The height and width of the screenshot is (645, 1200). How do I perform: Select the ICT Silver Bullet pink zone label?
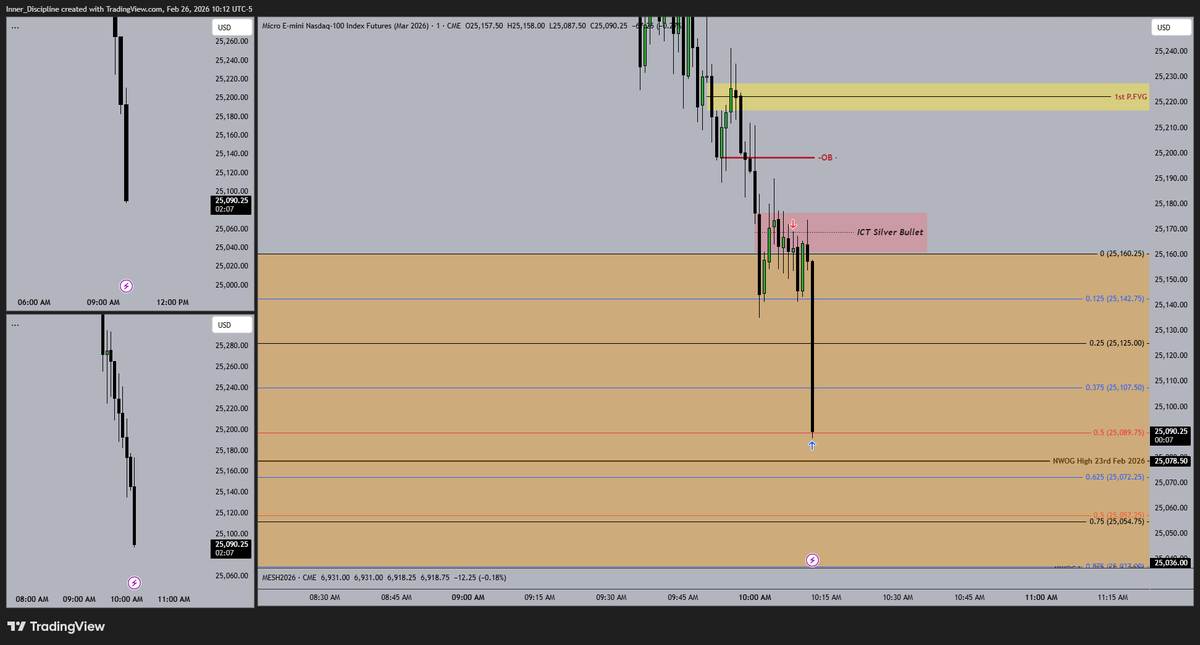pyautogui.click(x=888, y=231)
